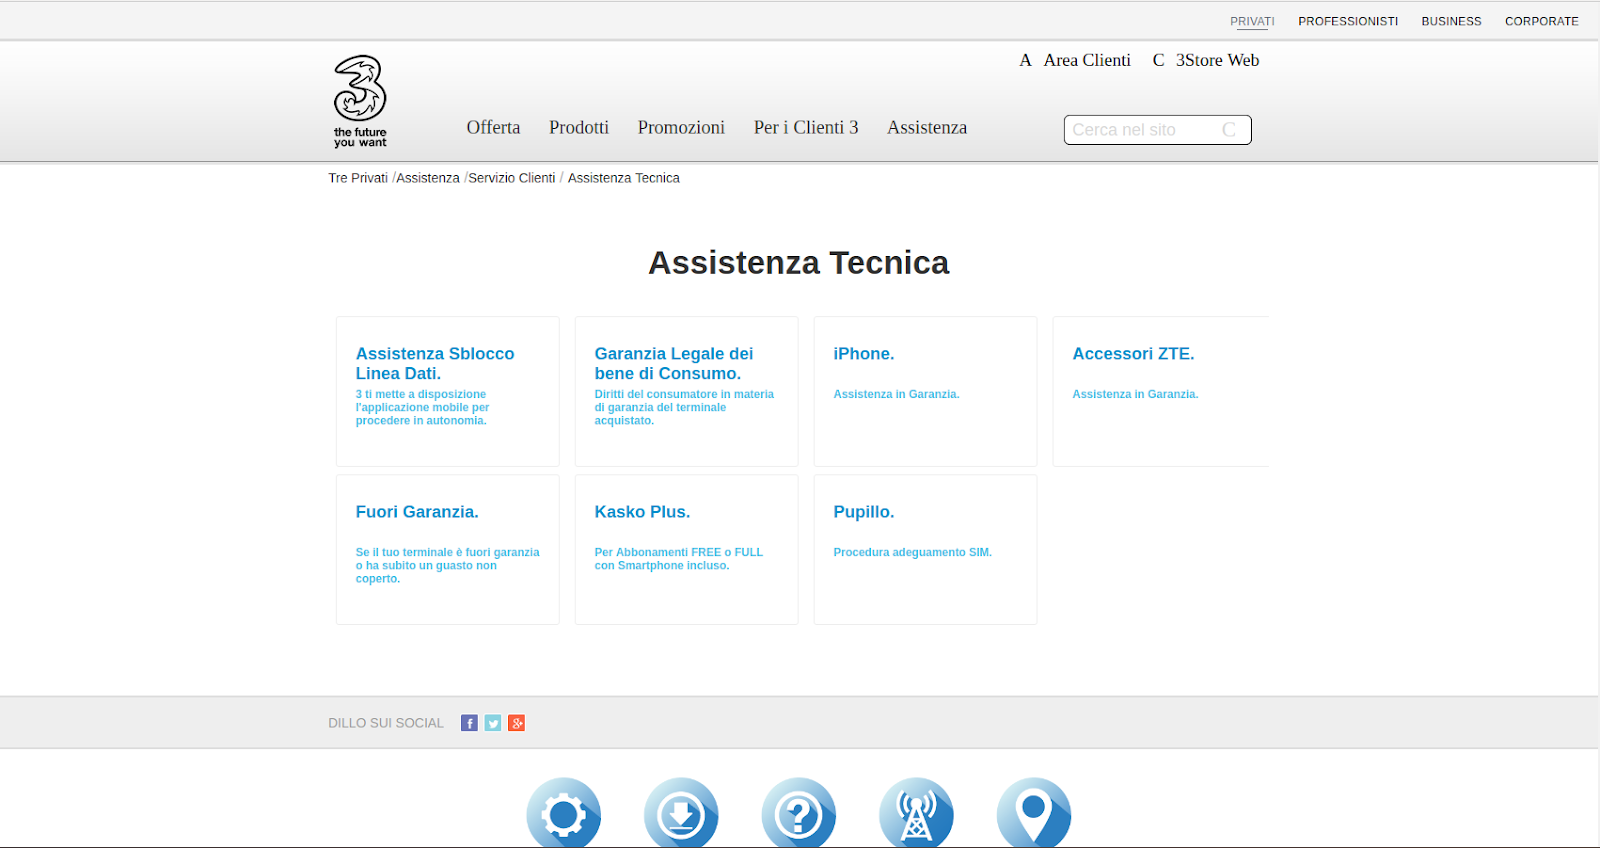Open the Prodotti menu
The height and width of the screenshot is (848, 1600).
[579, 128]
